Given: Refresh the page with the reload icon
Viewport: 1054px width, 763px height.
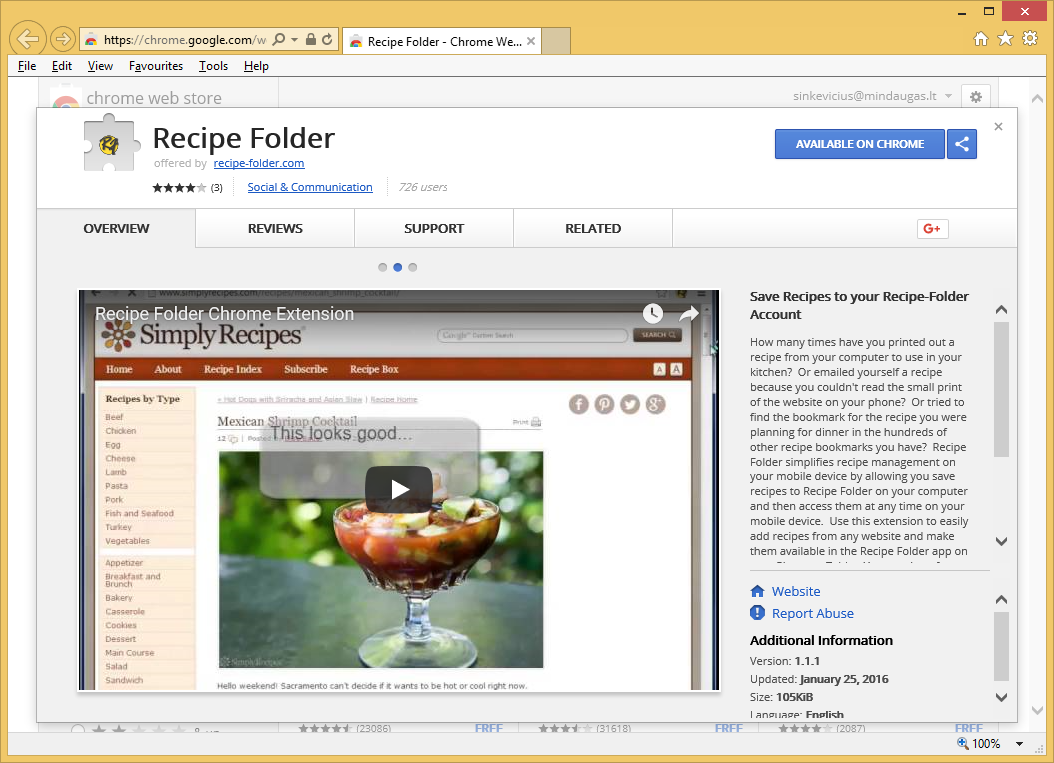Looking at the screenshot, I should point(327,40).
